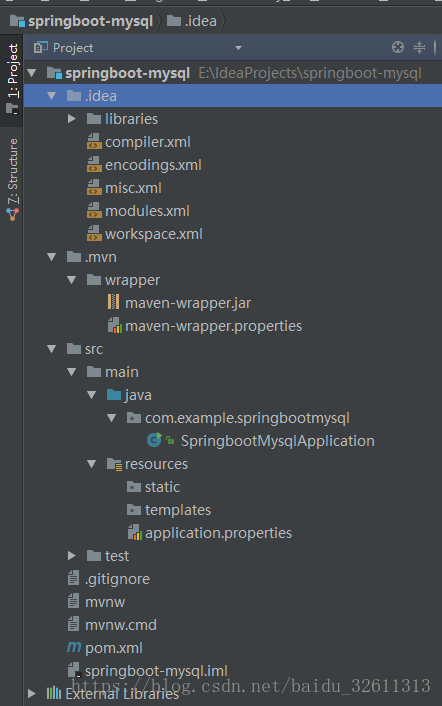
Task: Click the Project view title label
Action: 73,48
